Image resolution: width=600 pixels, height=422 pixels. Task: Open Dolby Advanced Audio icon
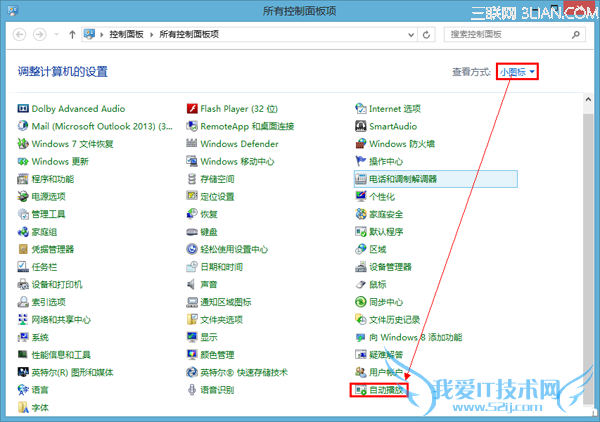click(23, 109)
